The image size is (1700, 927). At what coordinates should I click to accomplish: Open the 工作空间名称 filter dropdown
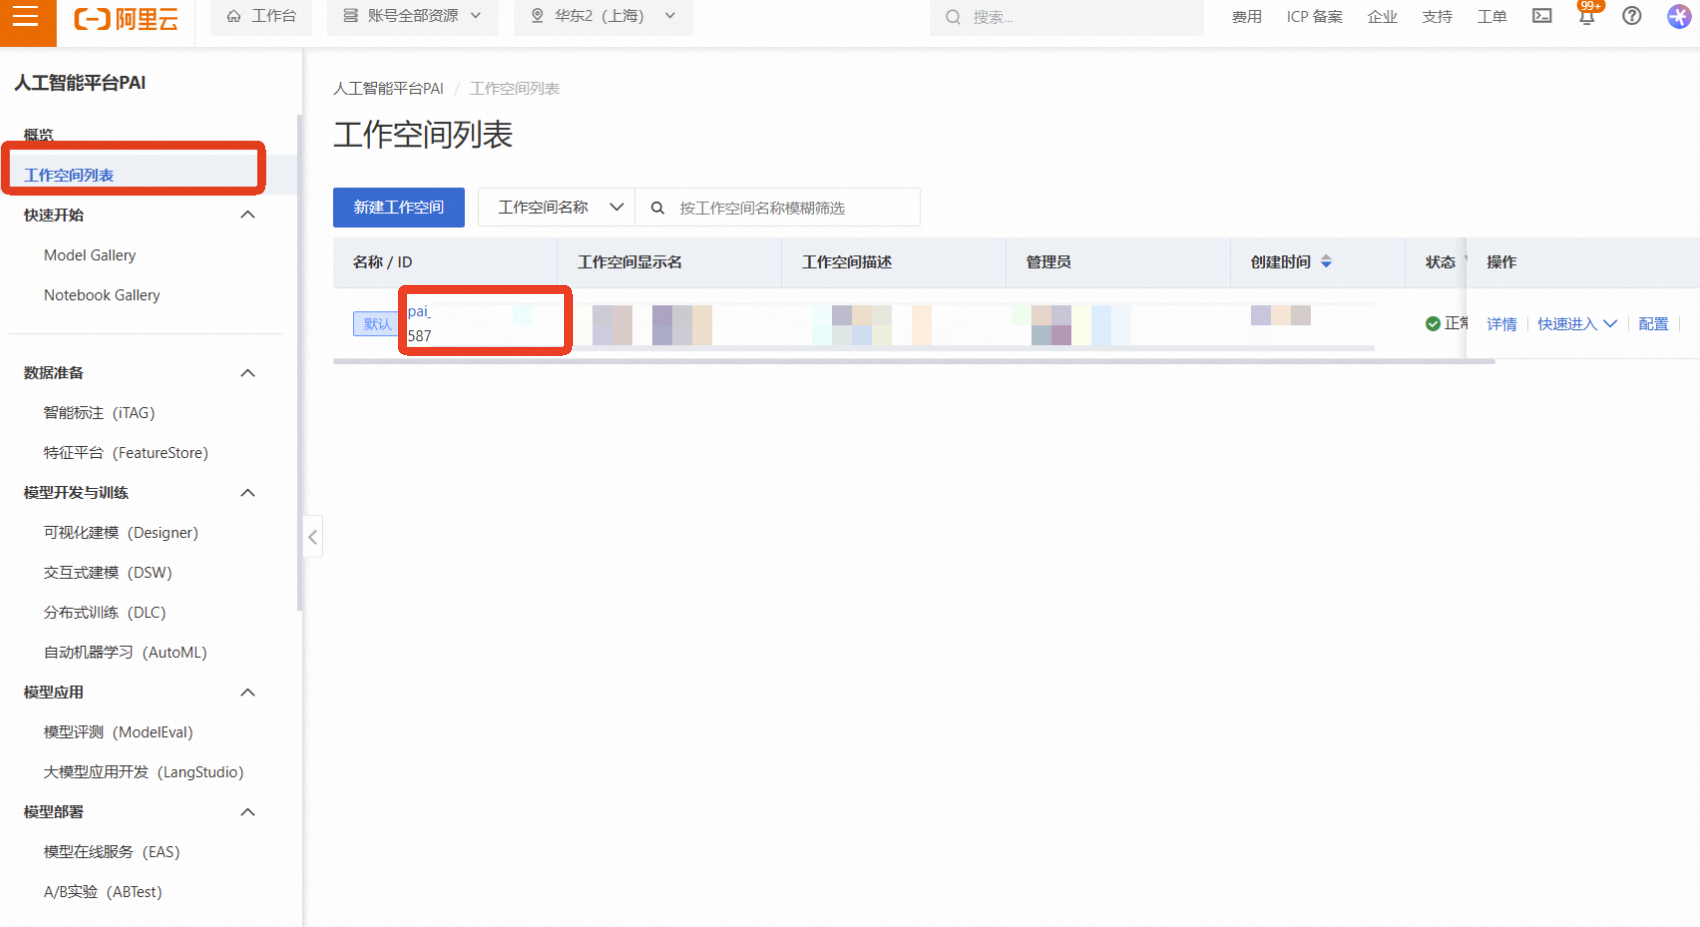(557, 207)
